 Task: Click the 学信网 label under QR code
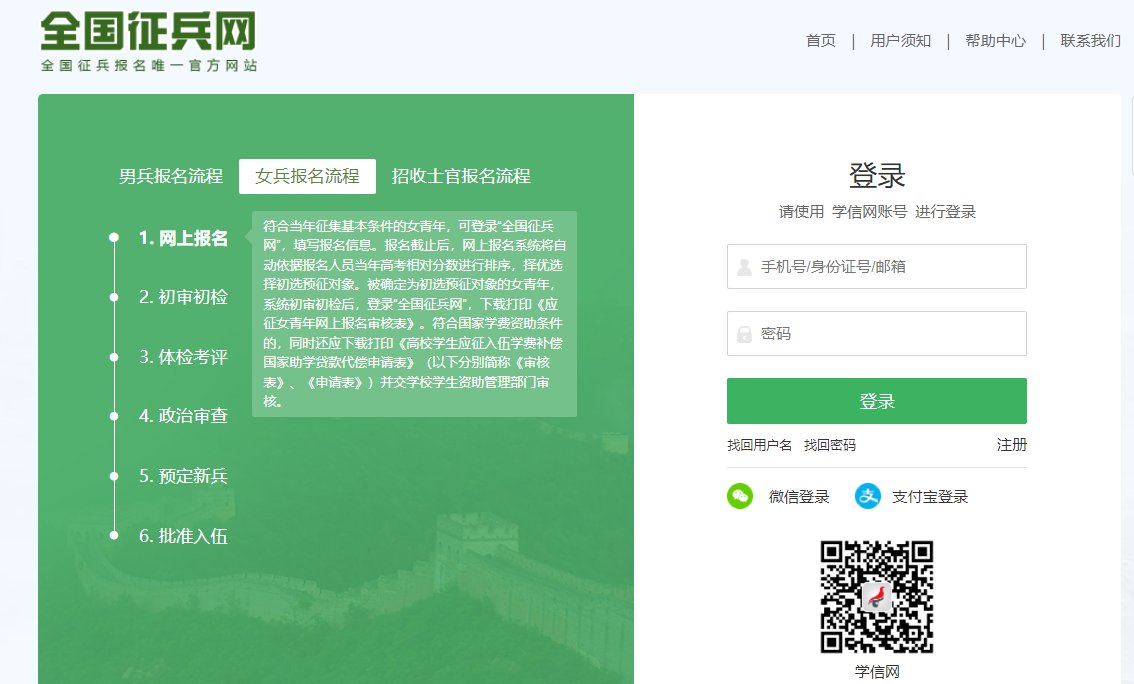click(877, 672)
